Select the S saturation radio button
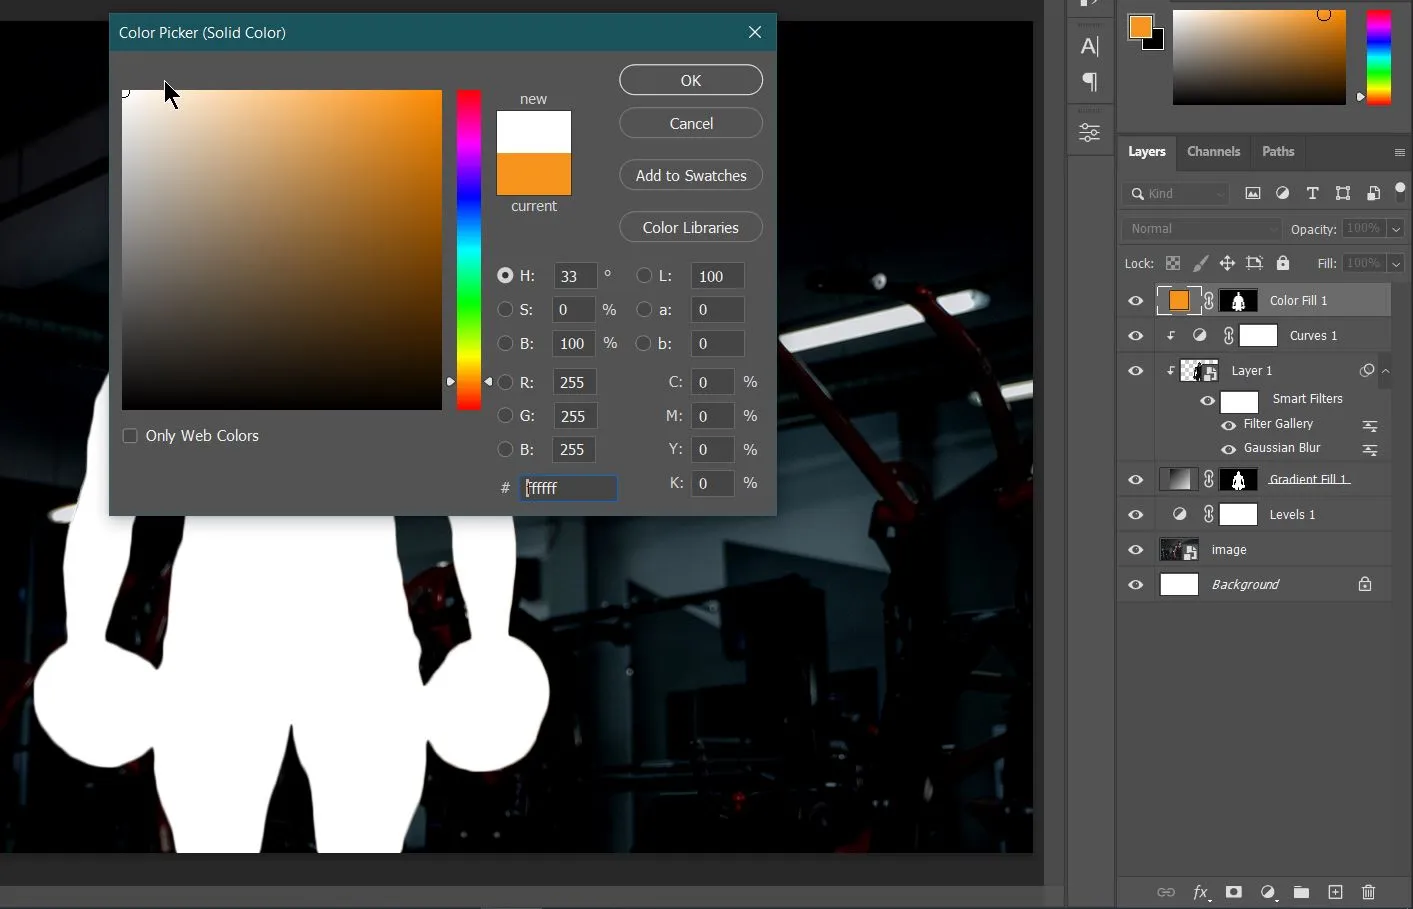Viewport: 1413px width, 909px height. click(x=505, y=310)
